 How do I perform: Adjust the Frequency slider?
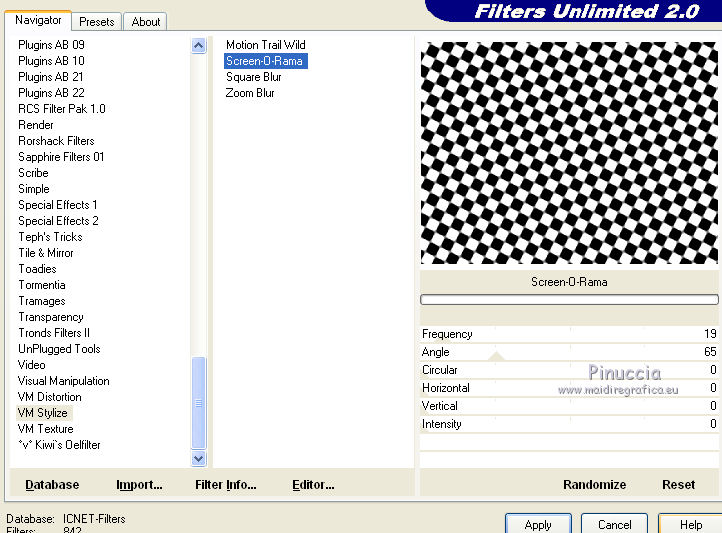tap(569, 334)
